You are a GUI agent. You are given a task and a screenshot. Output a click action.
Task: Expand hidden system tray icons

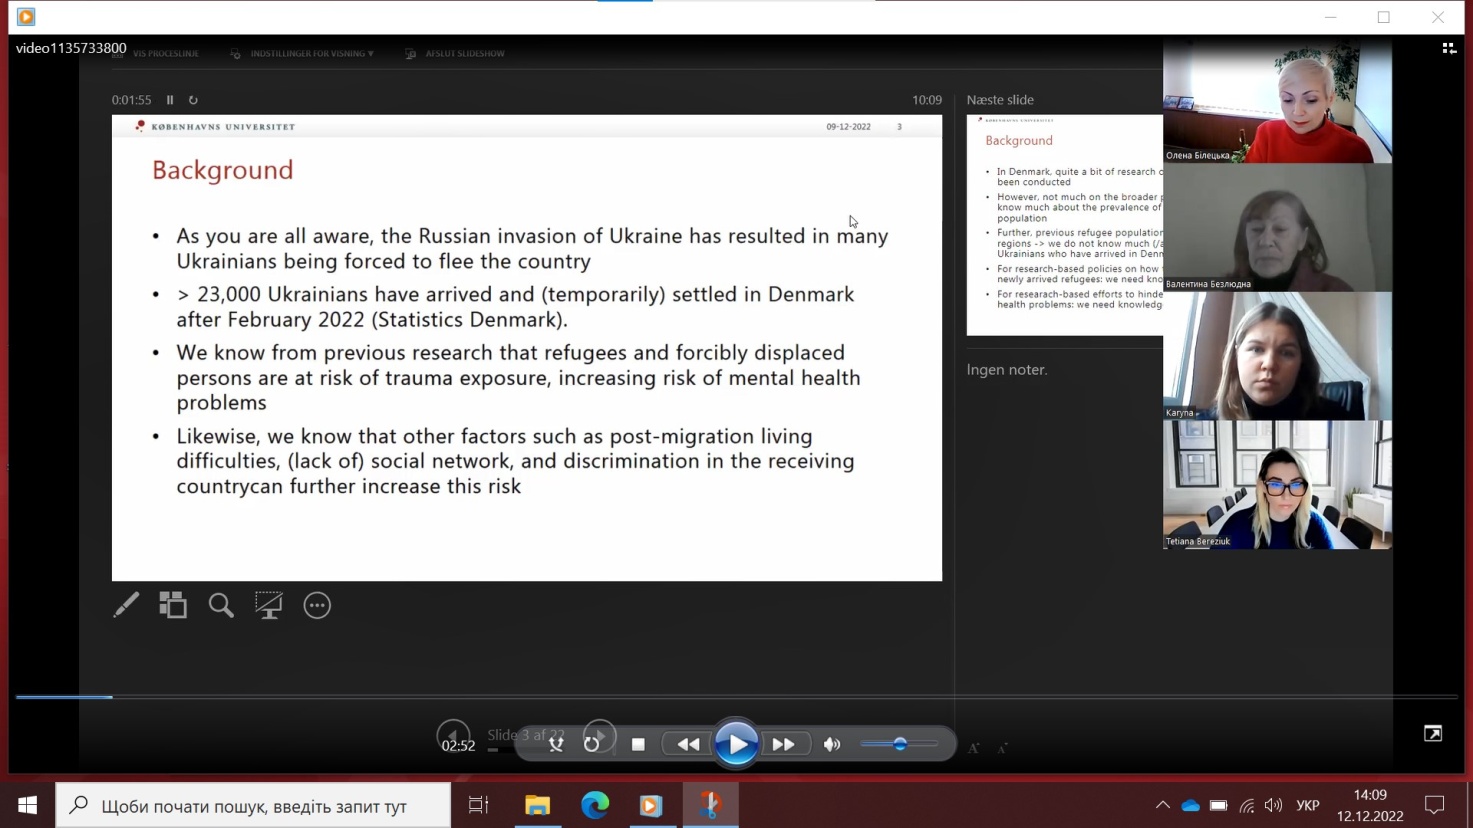pyautogui.click(x=1162, y=805)
